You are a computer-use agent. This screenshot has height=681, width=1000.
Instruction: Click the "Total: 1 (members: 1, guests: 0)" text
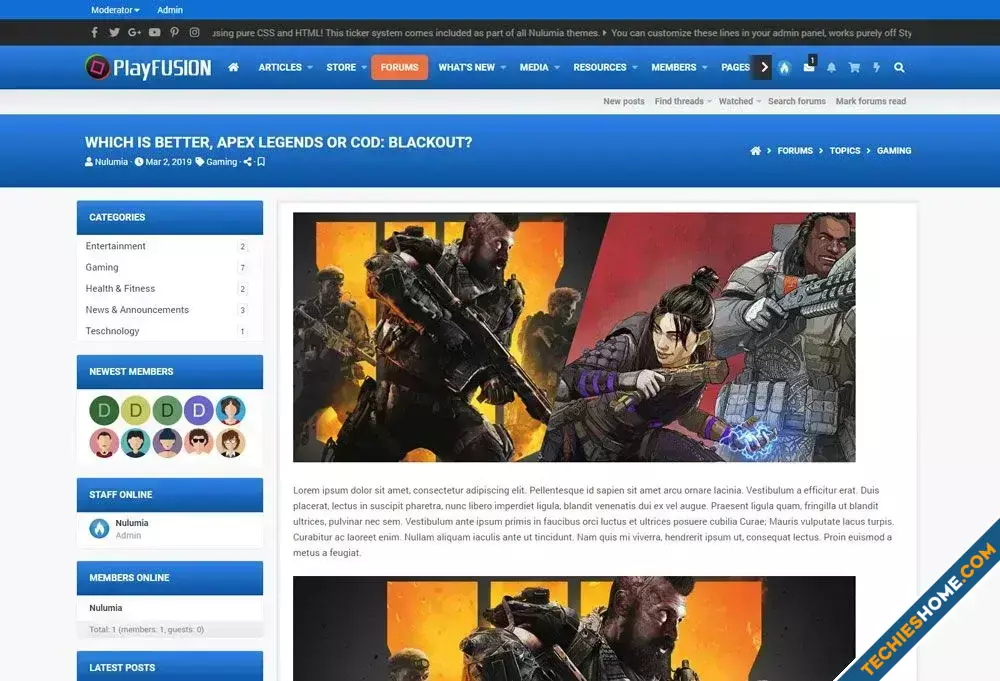coord(147,629)
